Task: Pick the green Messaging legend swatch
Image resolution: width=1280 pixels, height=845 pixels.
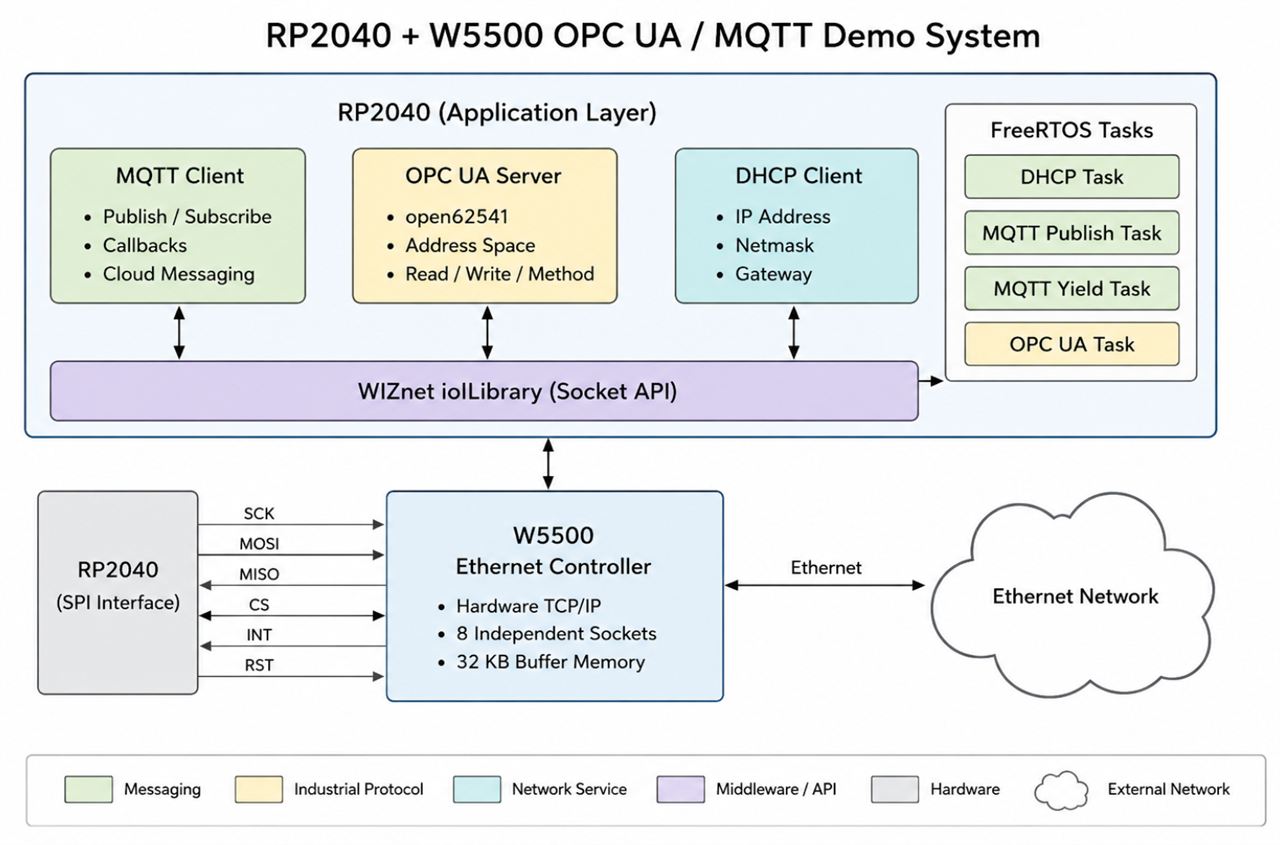Action: (x=88, y=789)
